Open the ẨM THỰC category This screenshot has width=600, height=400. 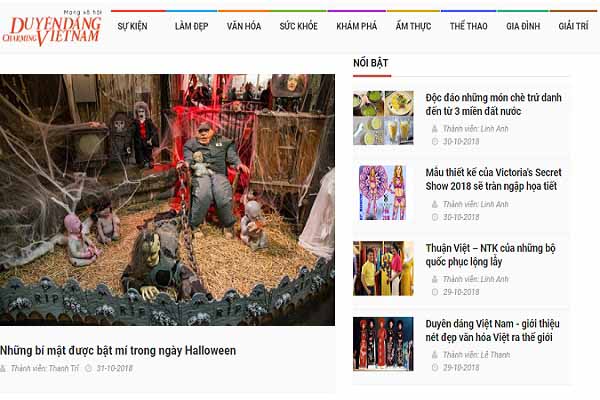pyautogui.click(x=413, y=26)
